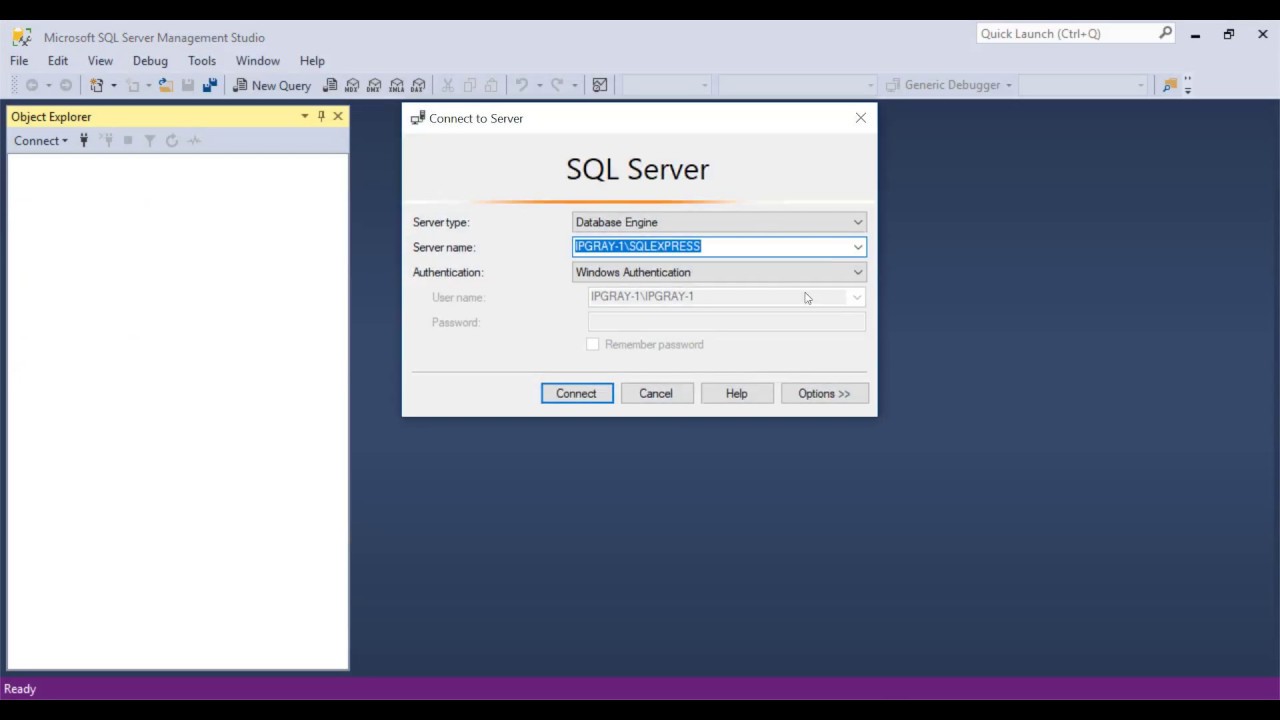1280x720 pixels.
Task: Open the File menu
Action: click(x=19, y=61)
